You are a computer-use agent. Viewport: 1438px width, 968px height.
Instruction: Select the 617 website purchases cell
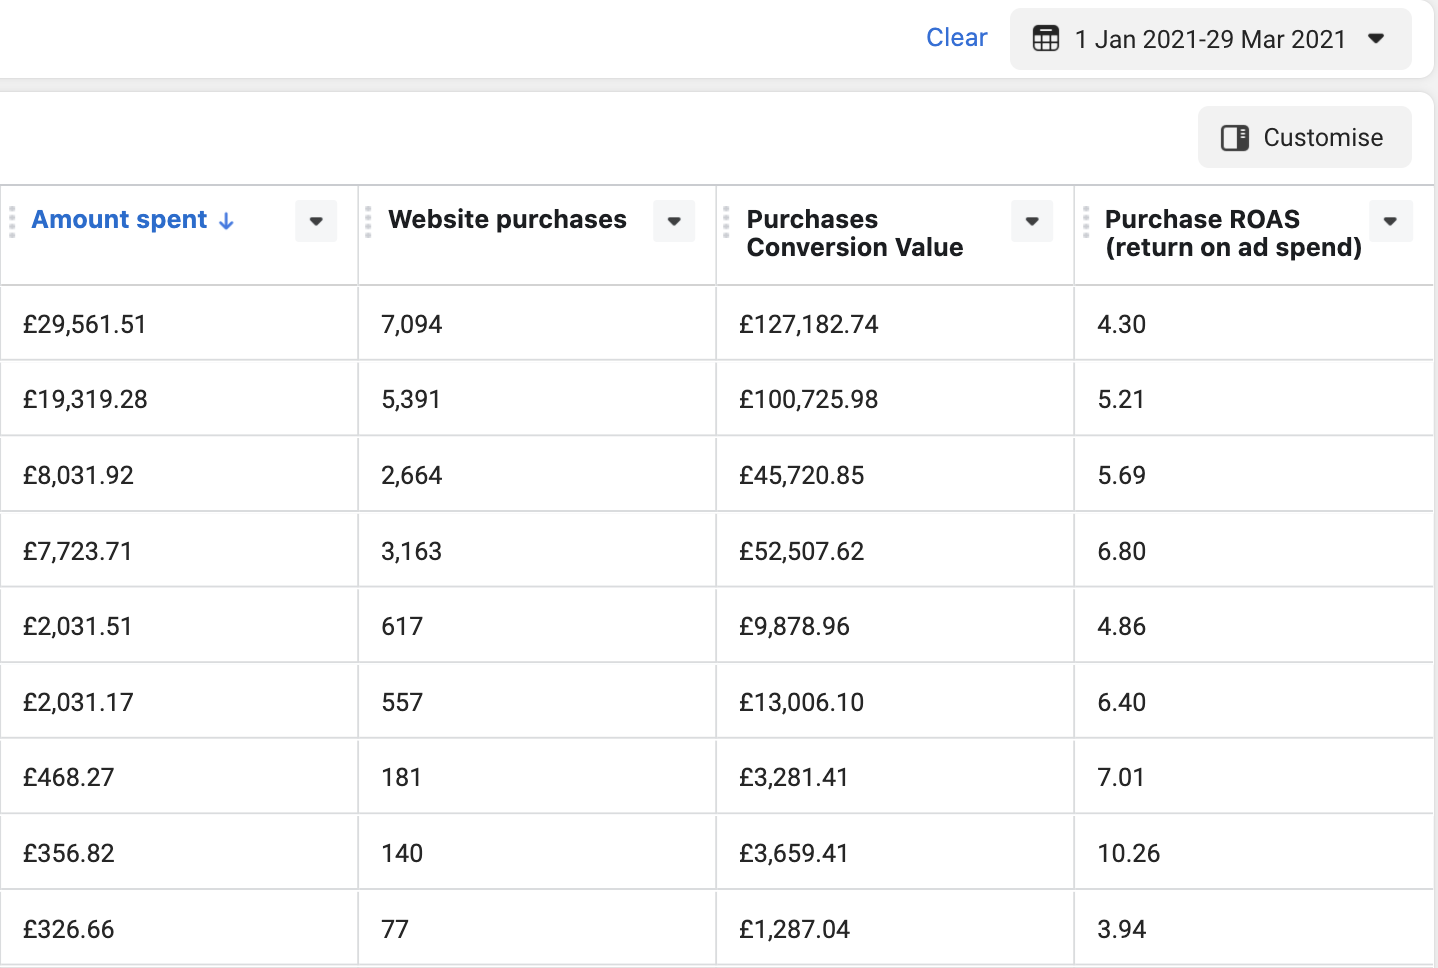(537, 626)
